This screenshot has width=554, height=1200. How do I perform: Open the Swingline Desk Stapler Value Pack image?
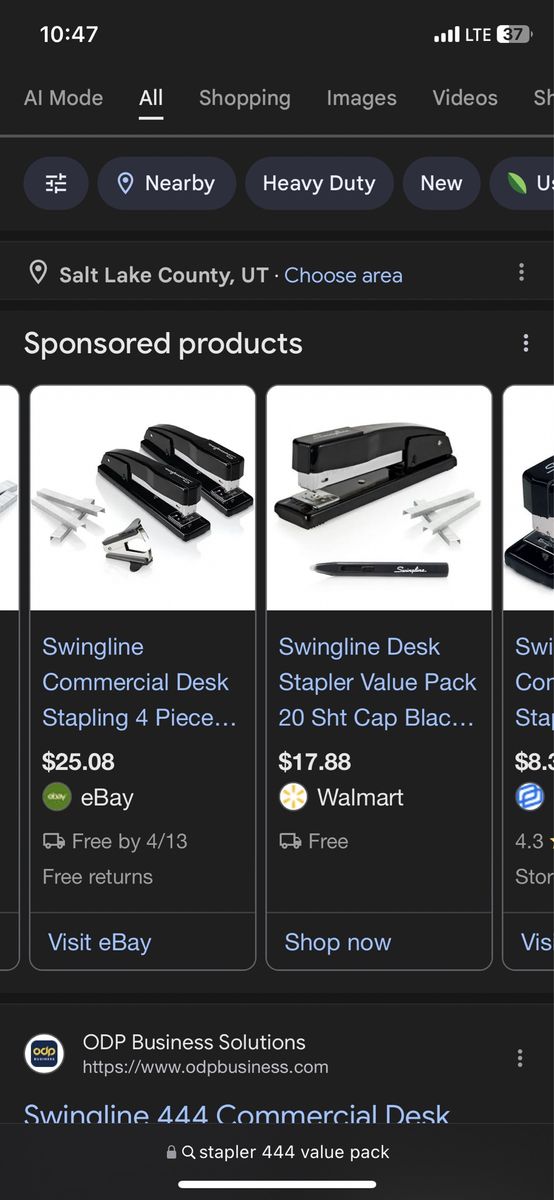pos(379,498)
